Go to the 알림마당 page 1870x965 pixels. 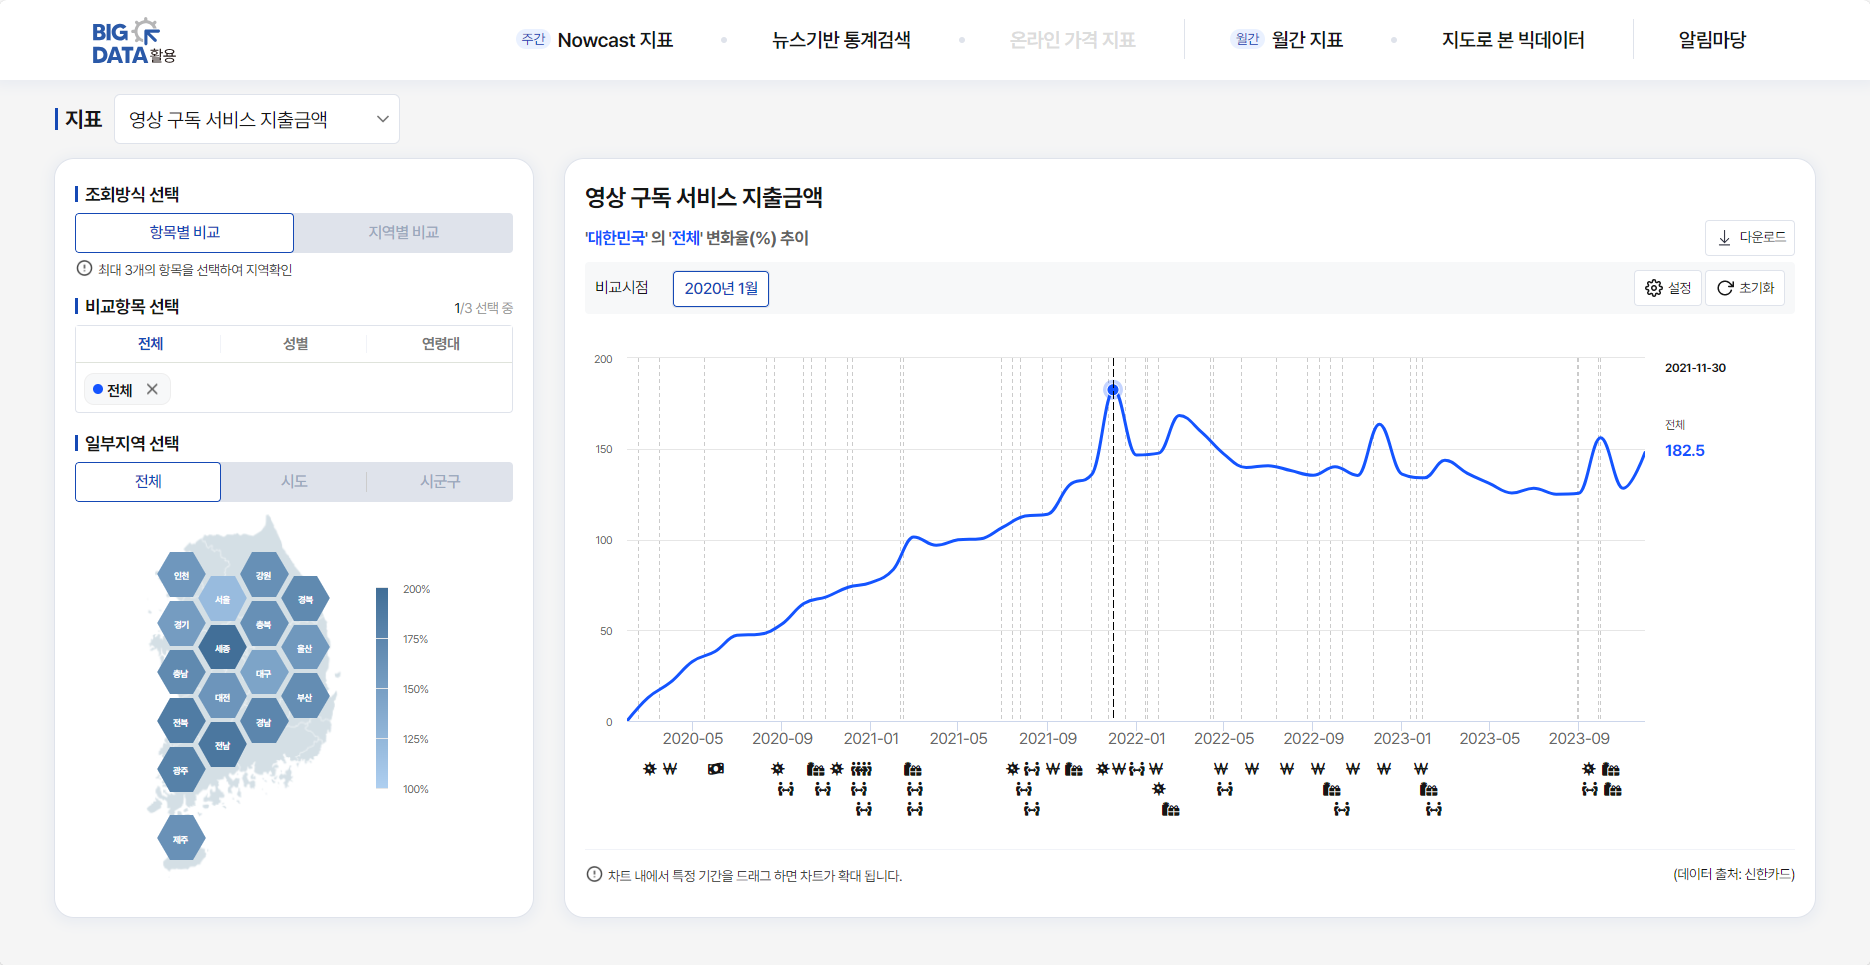pyautogui.click(x=1712, y=40)
